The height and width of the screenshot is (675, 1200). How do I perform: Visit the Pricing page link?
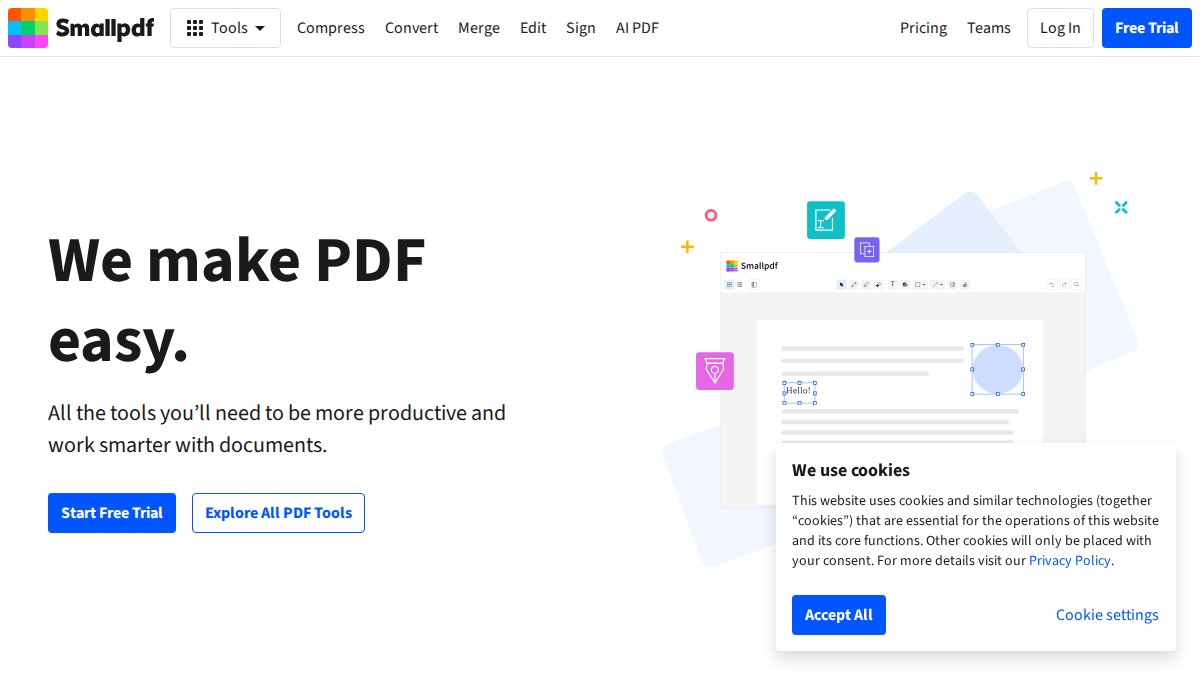[x=923, y=28]
